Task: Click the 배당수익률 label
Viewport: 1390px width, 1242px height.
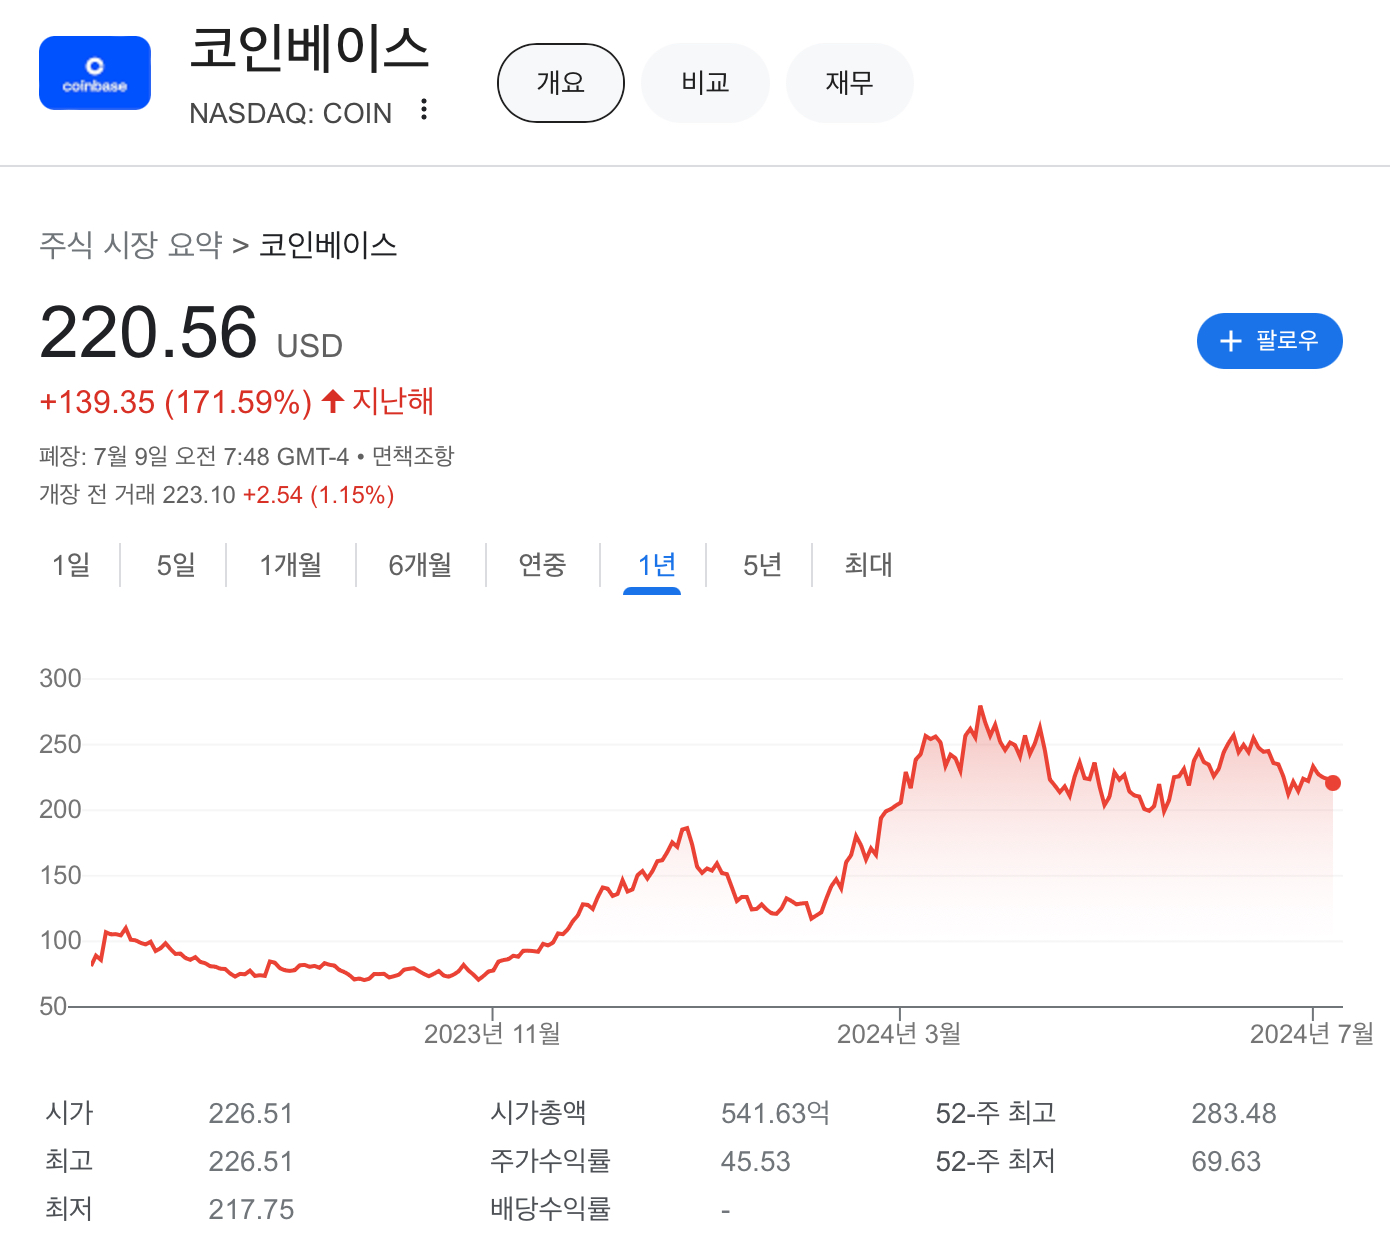Action: coord(550,1209)
